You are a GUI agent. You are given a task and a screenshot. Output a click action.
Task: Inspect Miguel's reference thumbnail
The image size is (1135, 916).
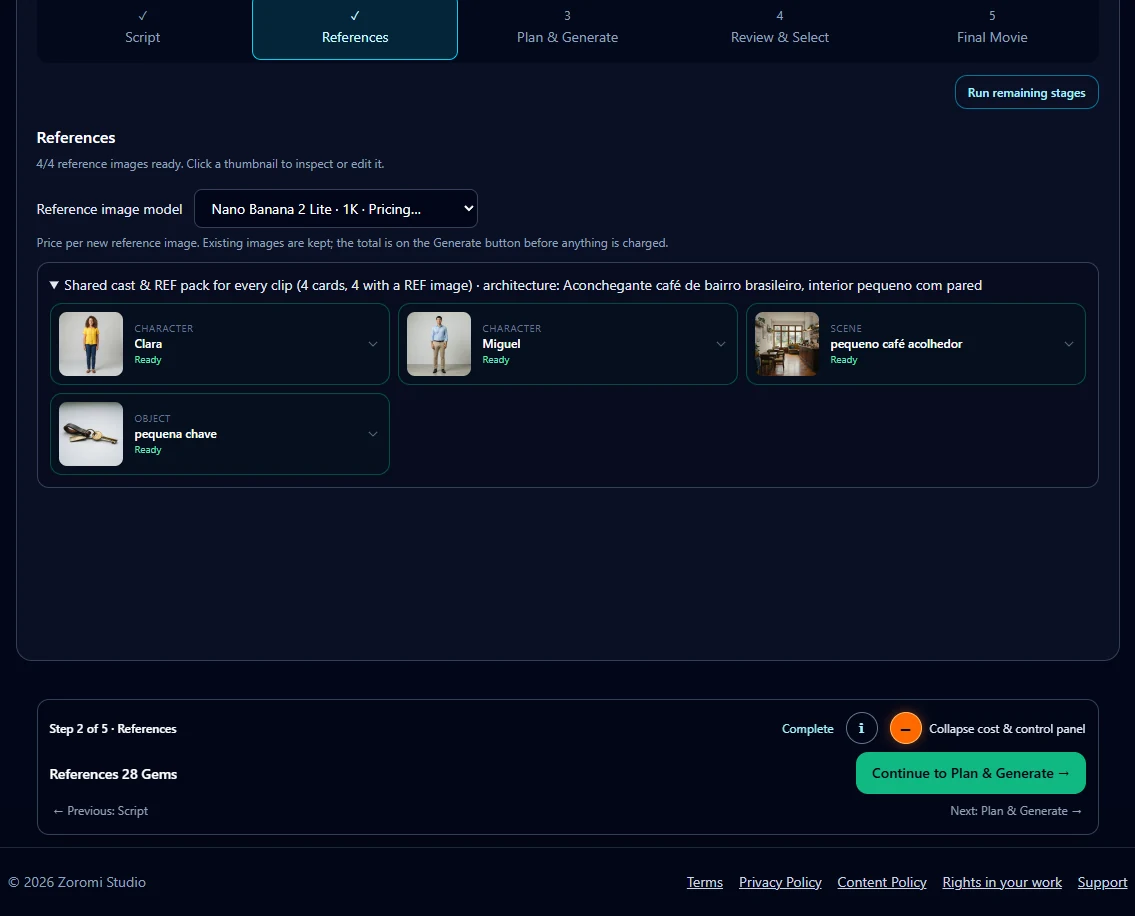(439, 344)
